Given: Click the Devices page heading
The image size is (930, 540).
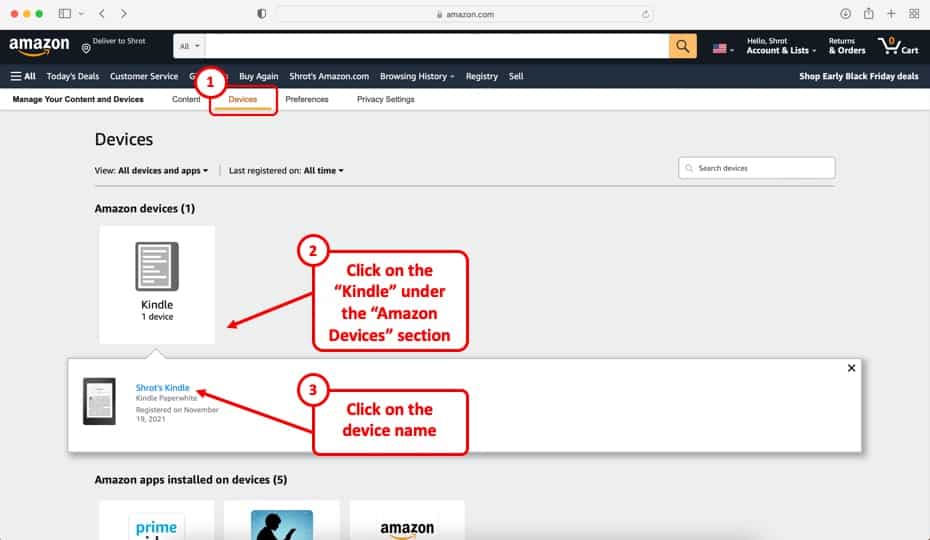Looking at the screenshot, I should click(124, 139).
